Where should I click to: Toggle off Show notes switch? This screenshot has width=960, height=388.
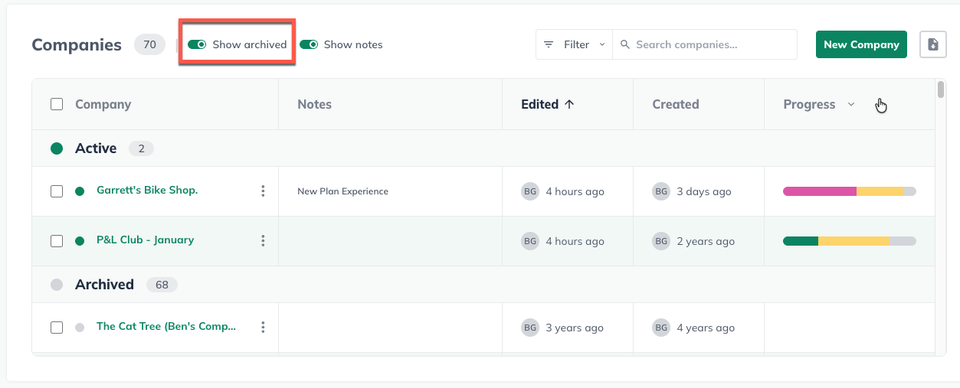click(309, 45)
